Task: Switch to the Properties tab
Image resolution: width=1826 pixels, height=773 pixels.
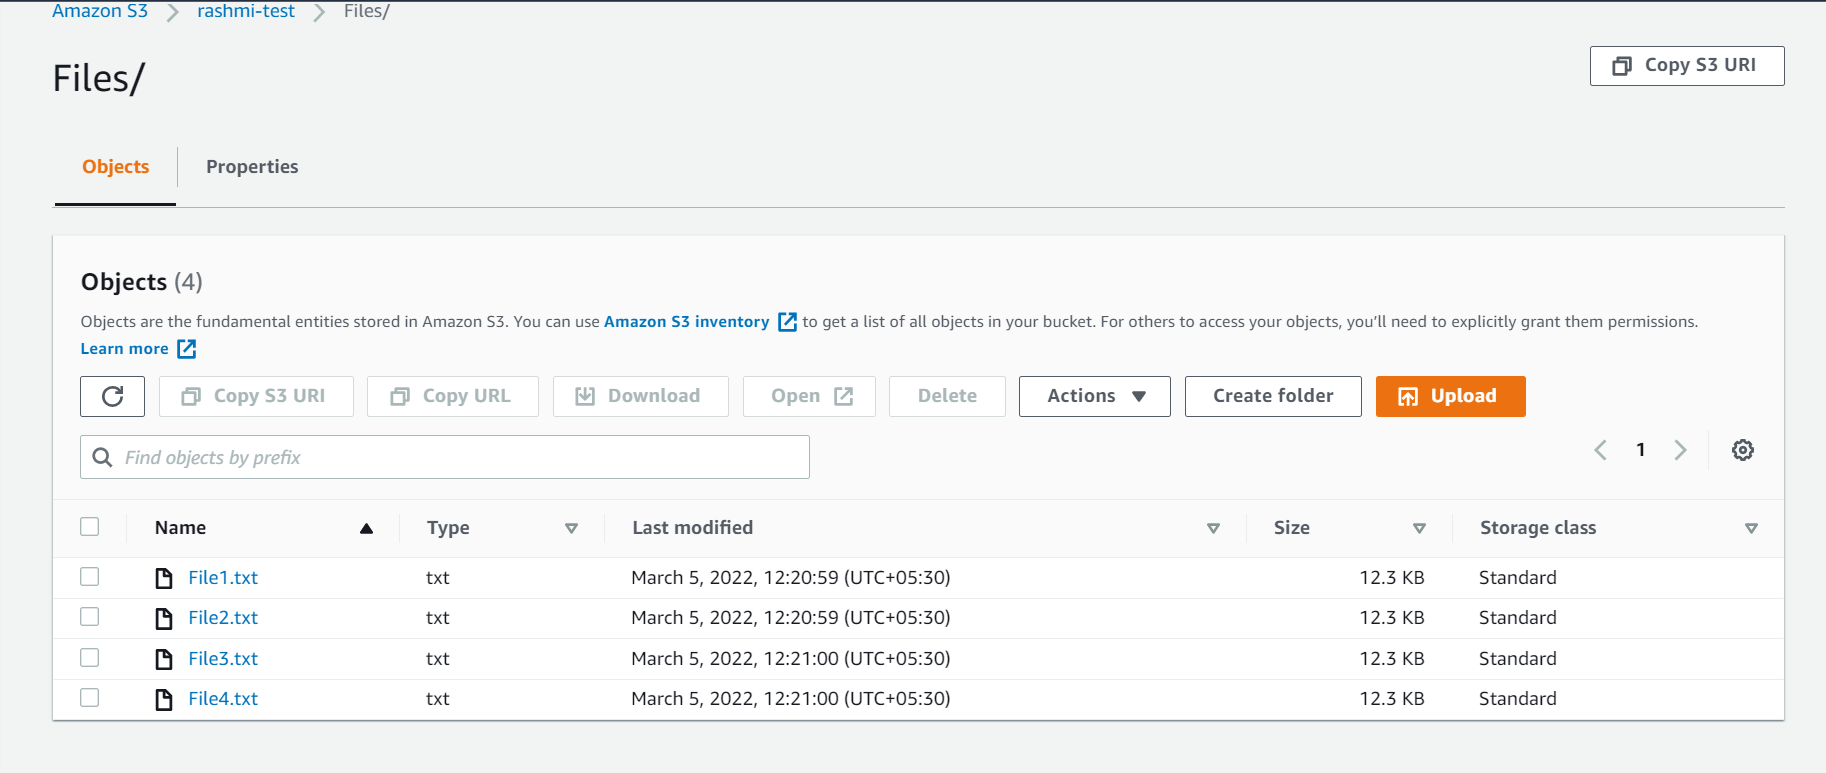Action: [252, 167]
